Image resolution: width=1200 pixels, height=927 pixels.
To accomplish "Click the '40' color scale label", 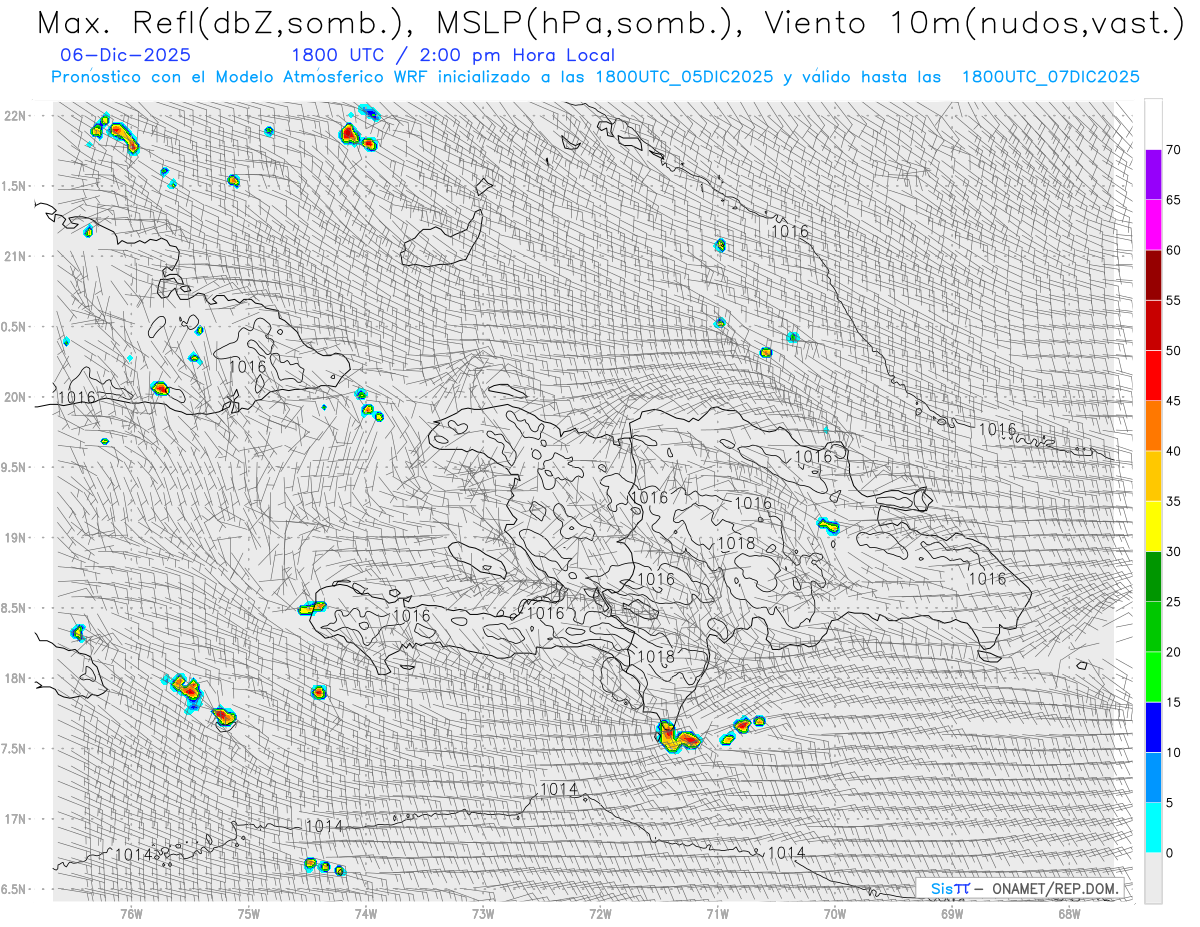I will 1173,451.
